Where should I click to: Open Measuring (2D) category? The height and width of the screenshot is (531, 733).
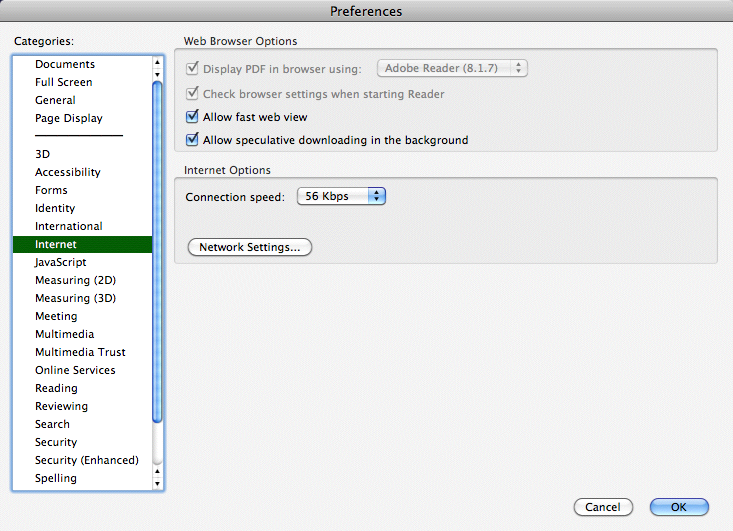click(x=82, y=280)
